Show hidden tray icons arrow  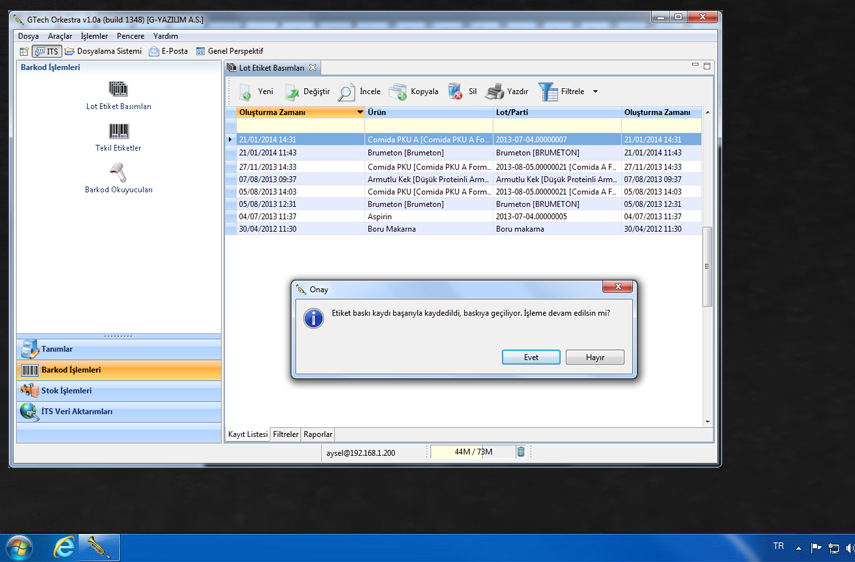pos(799,548)
